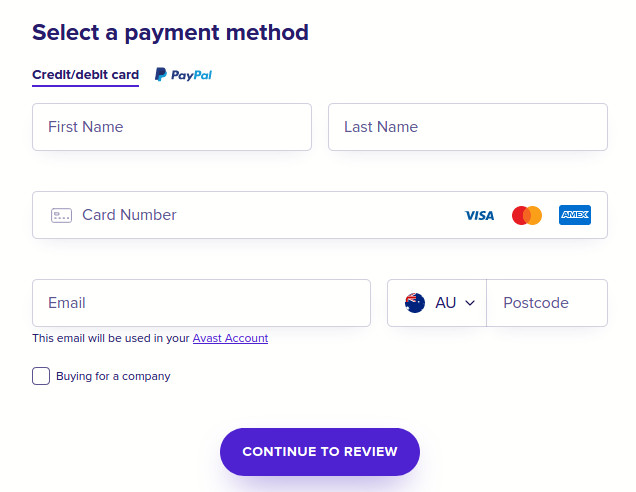Click the Amex card logo
The width and height of the screenshot is (636, 492).
click(x=575, y=215)
